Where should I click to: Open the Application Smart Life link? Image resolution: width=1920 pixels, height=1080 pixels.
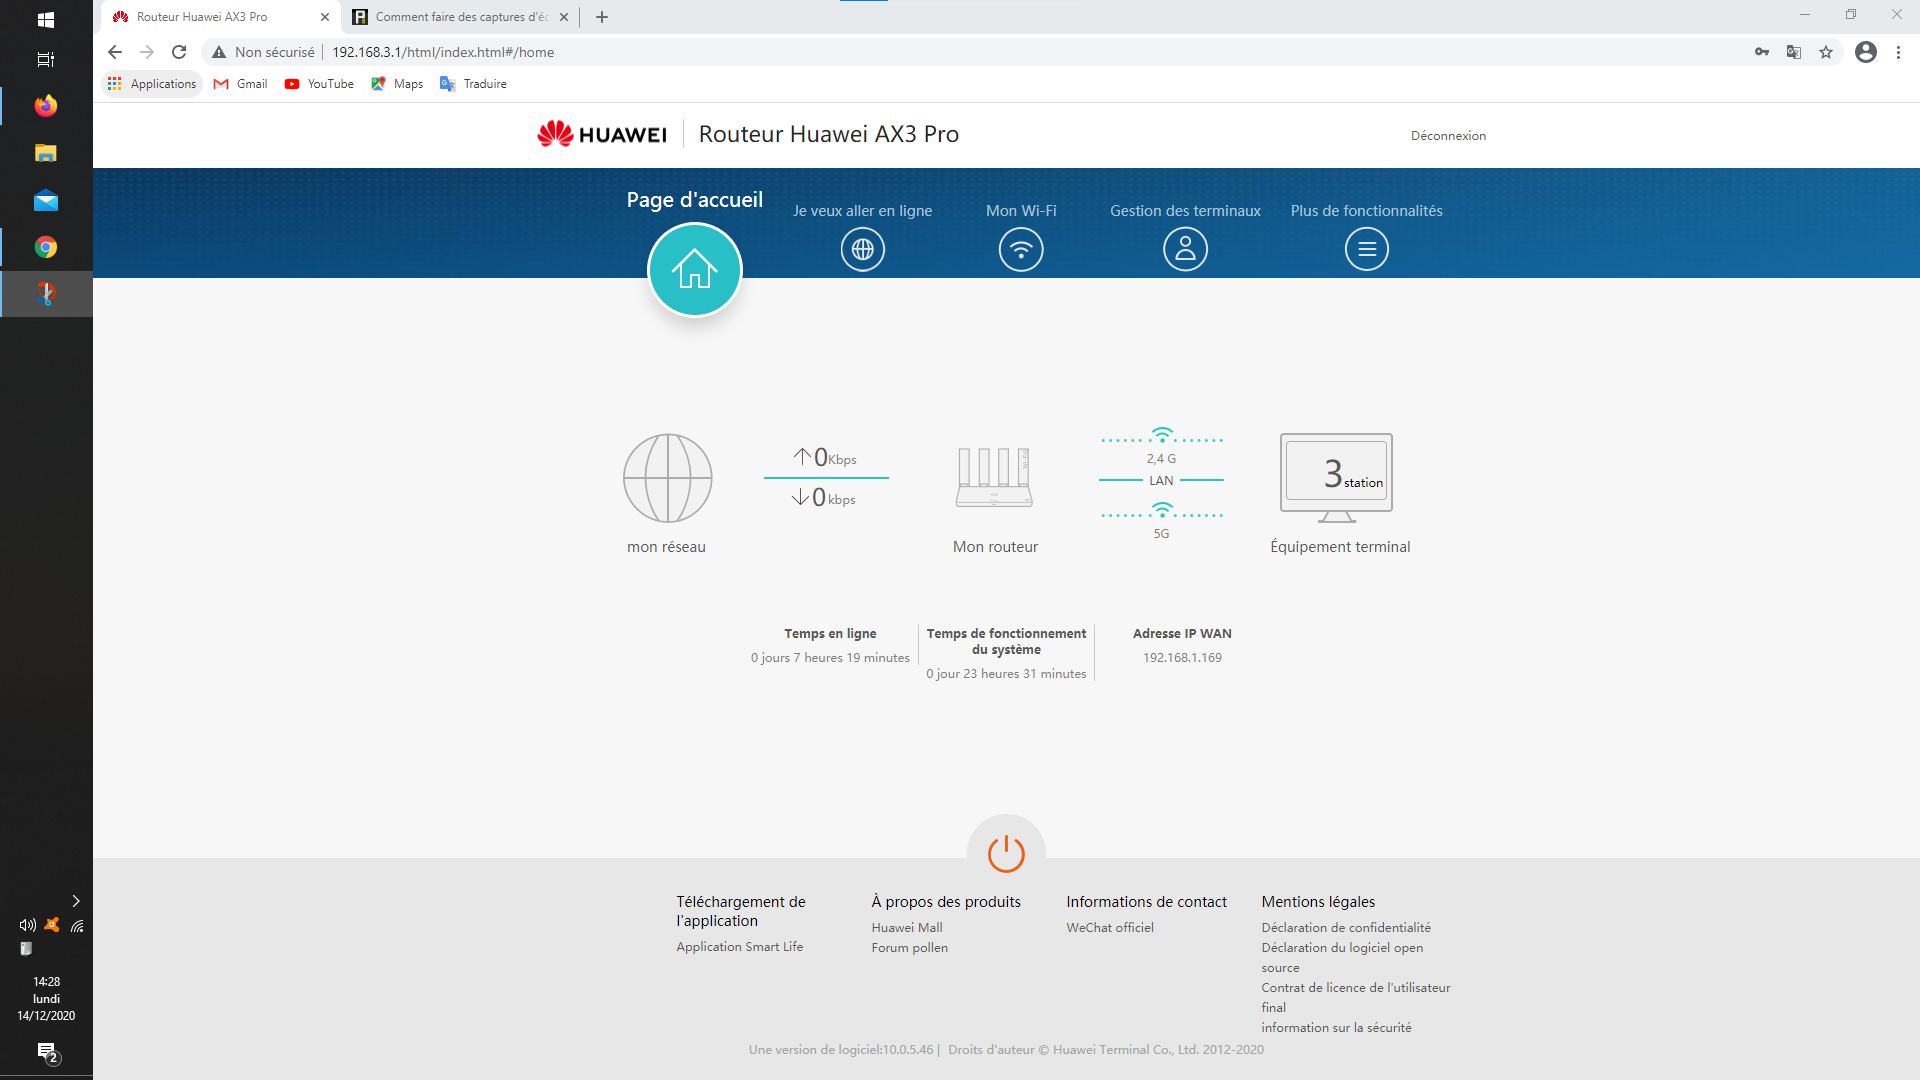click(739, 947)
